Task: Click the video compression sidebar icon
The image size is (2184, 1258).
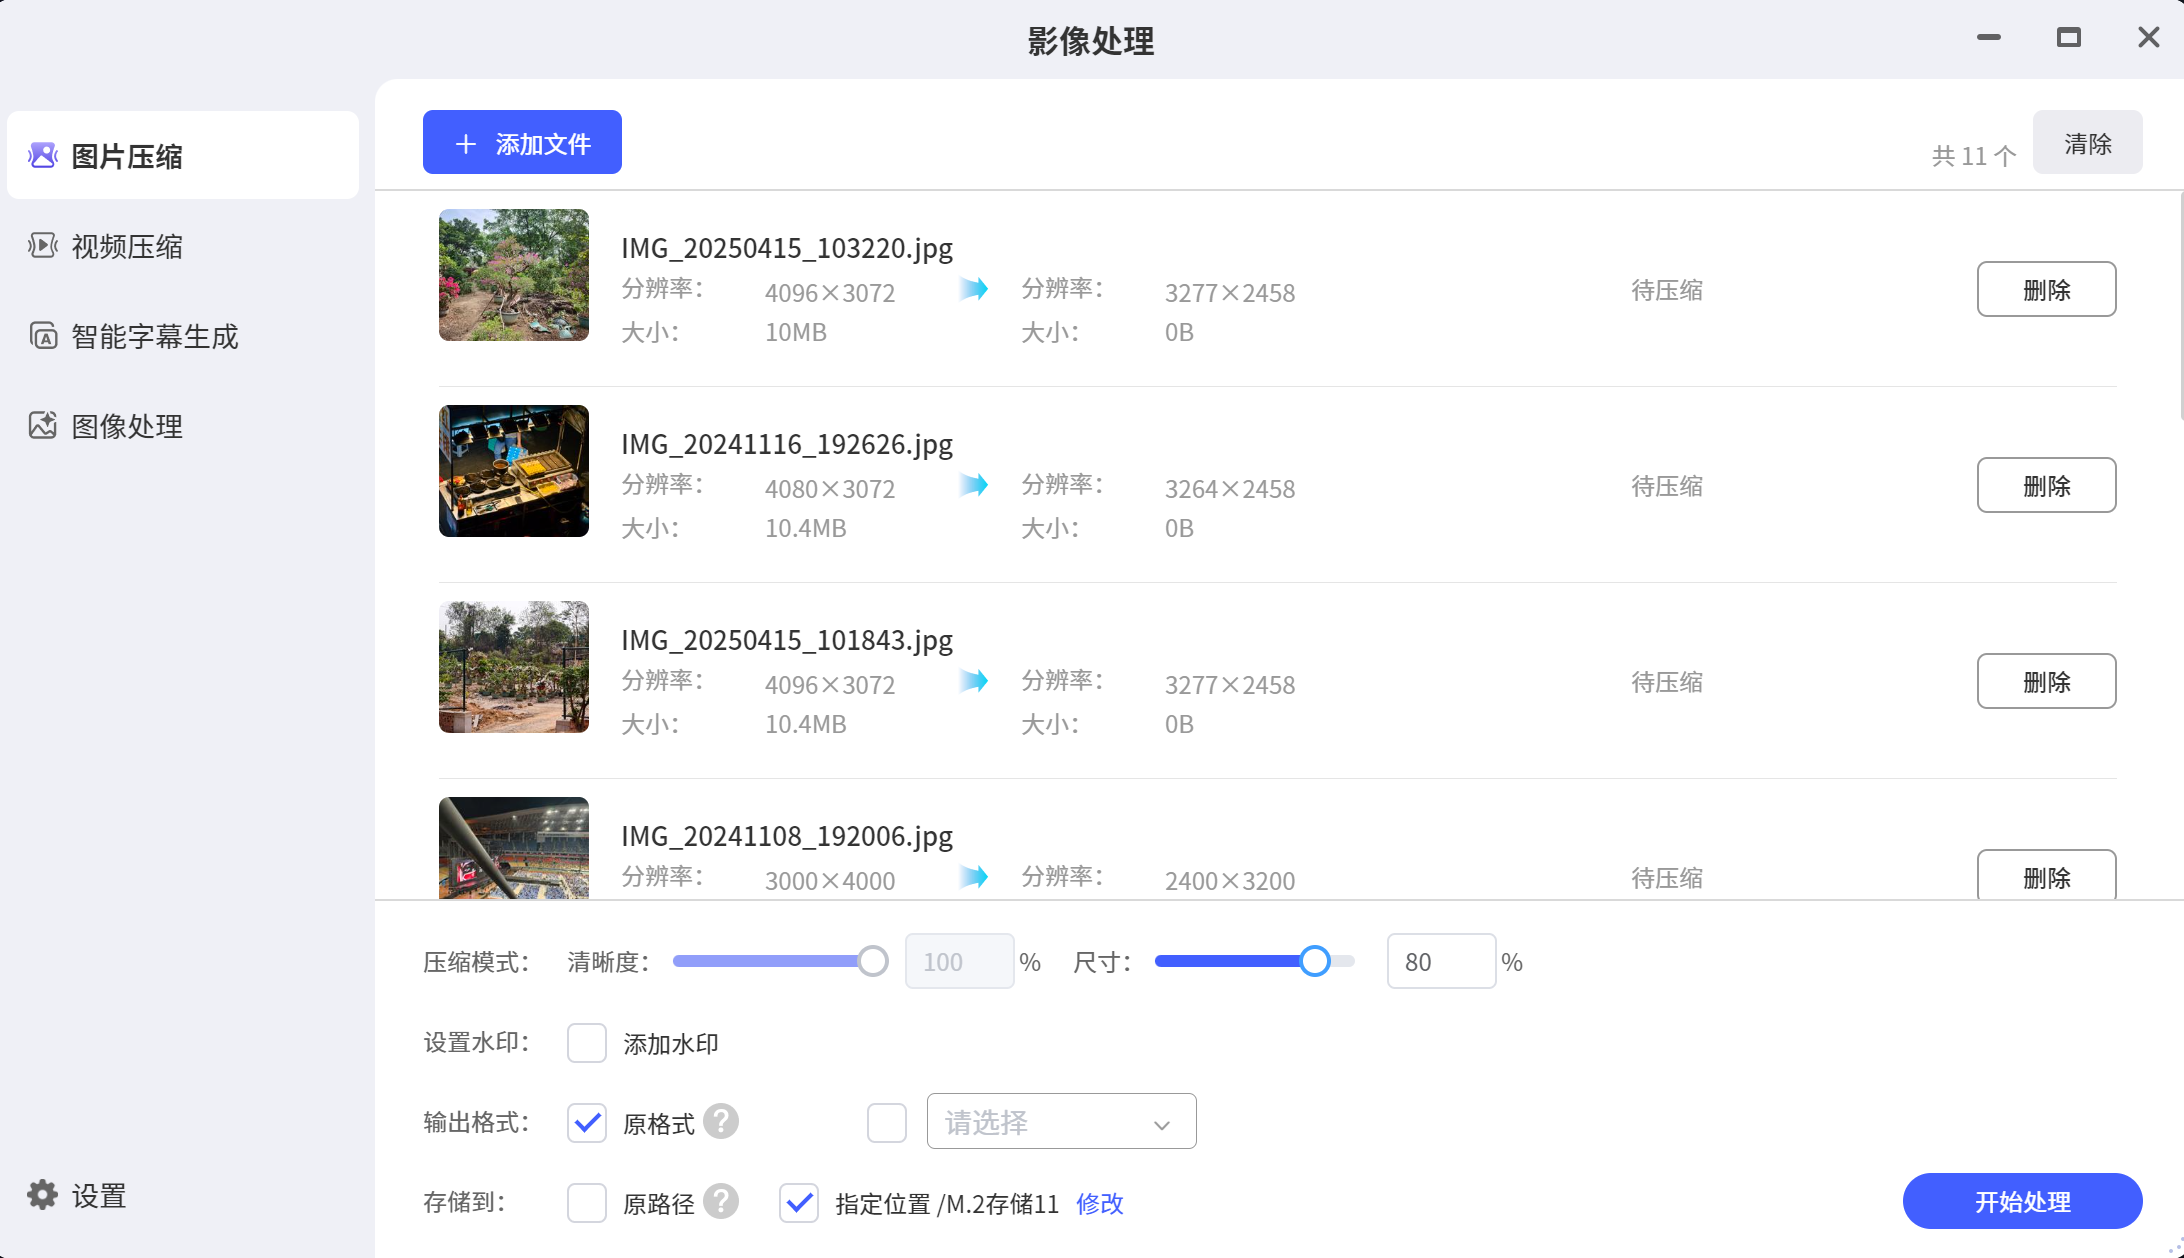Action: (42, 245)
